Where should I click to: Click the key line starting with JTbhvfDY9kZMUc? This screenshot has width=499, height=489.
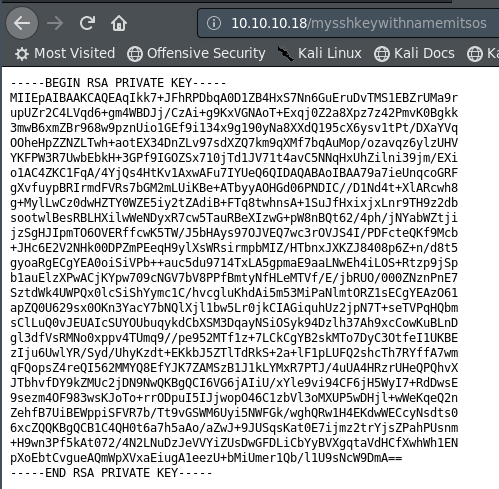[x=234, y=383]
